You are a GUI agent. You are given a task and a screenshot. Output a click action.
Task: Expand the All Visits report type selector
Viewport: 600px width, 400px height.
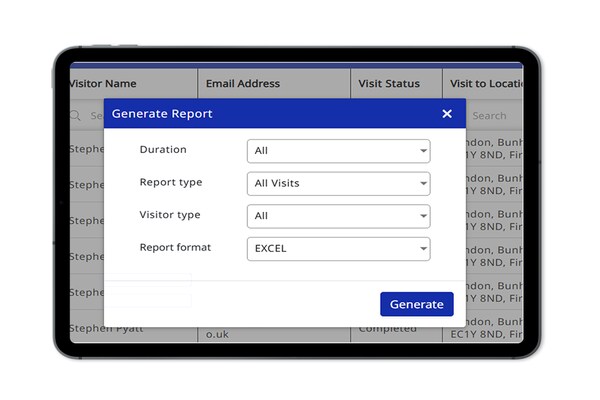(x=337, y=184)
